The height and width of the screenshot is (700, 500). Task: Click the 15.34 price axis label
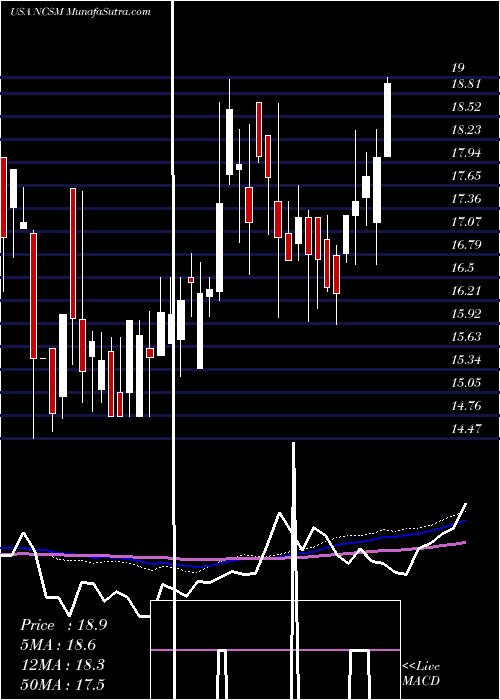466,359
